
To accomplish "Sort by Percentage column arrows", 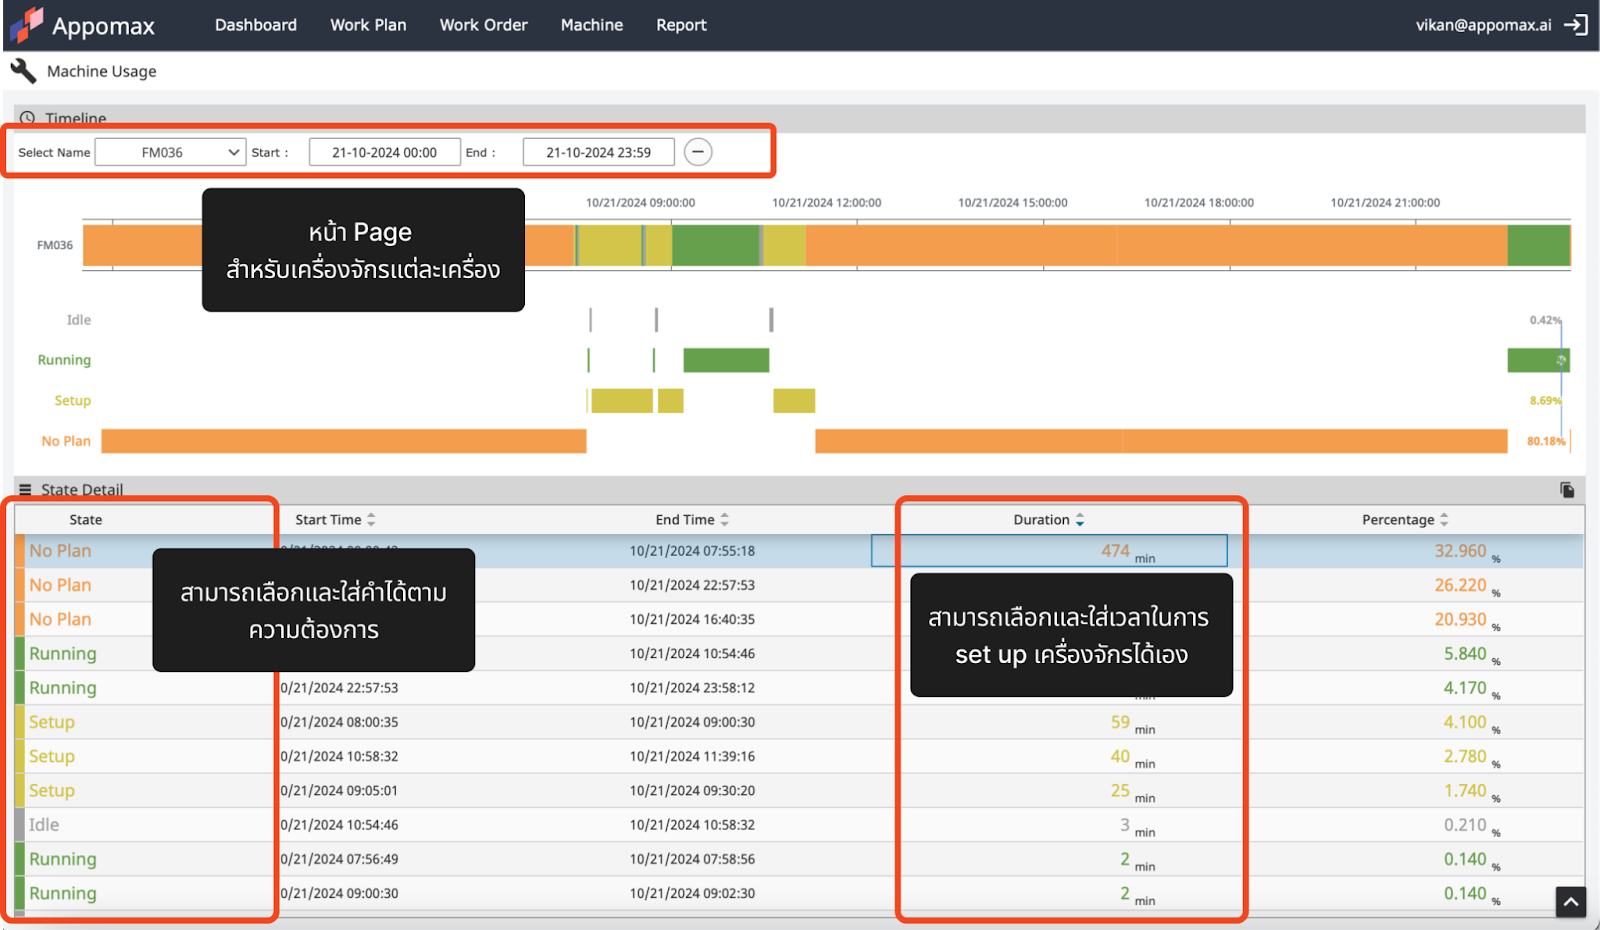I will (1443, 520).
